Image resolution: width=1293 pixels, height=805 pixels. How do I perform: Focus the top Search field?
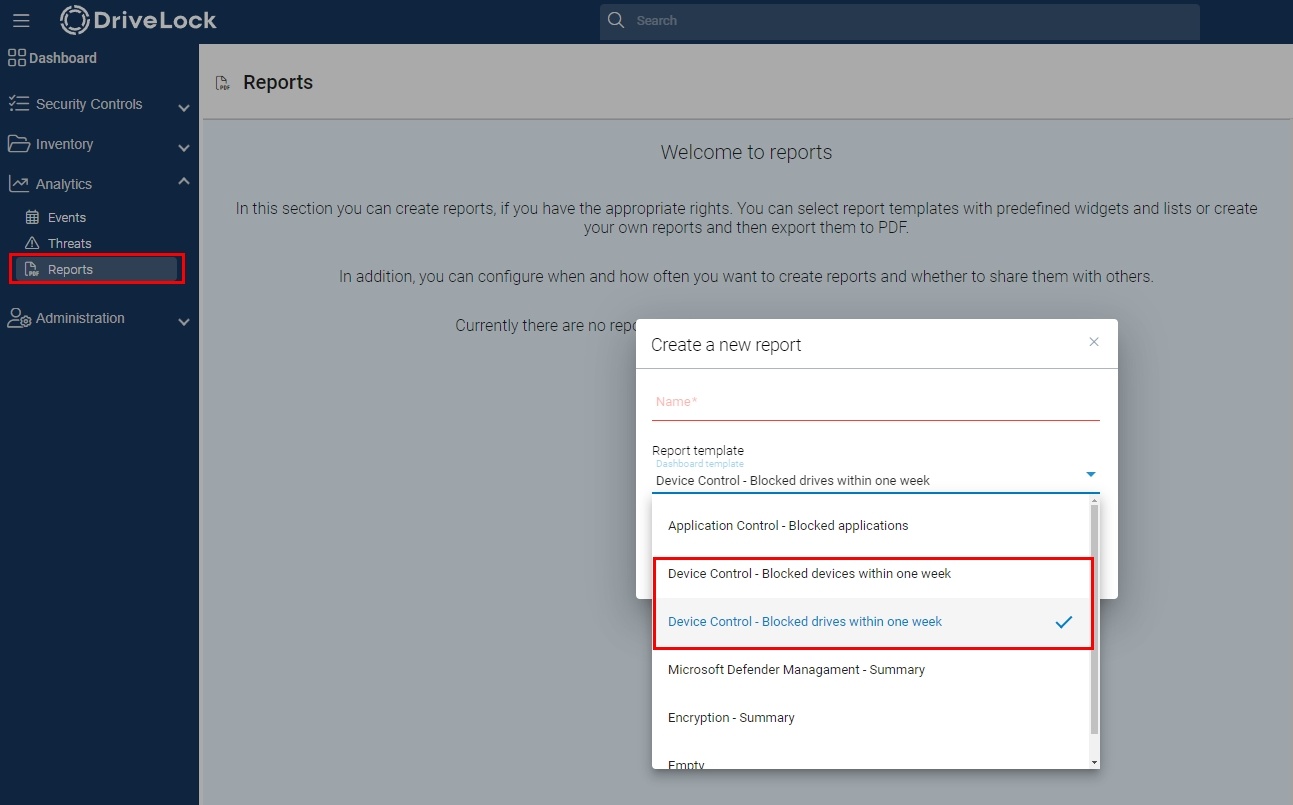[899, 21]
